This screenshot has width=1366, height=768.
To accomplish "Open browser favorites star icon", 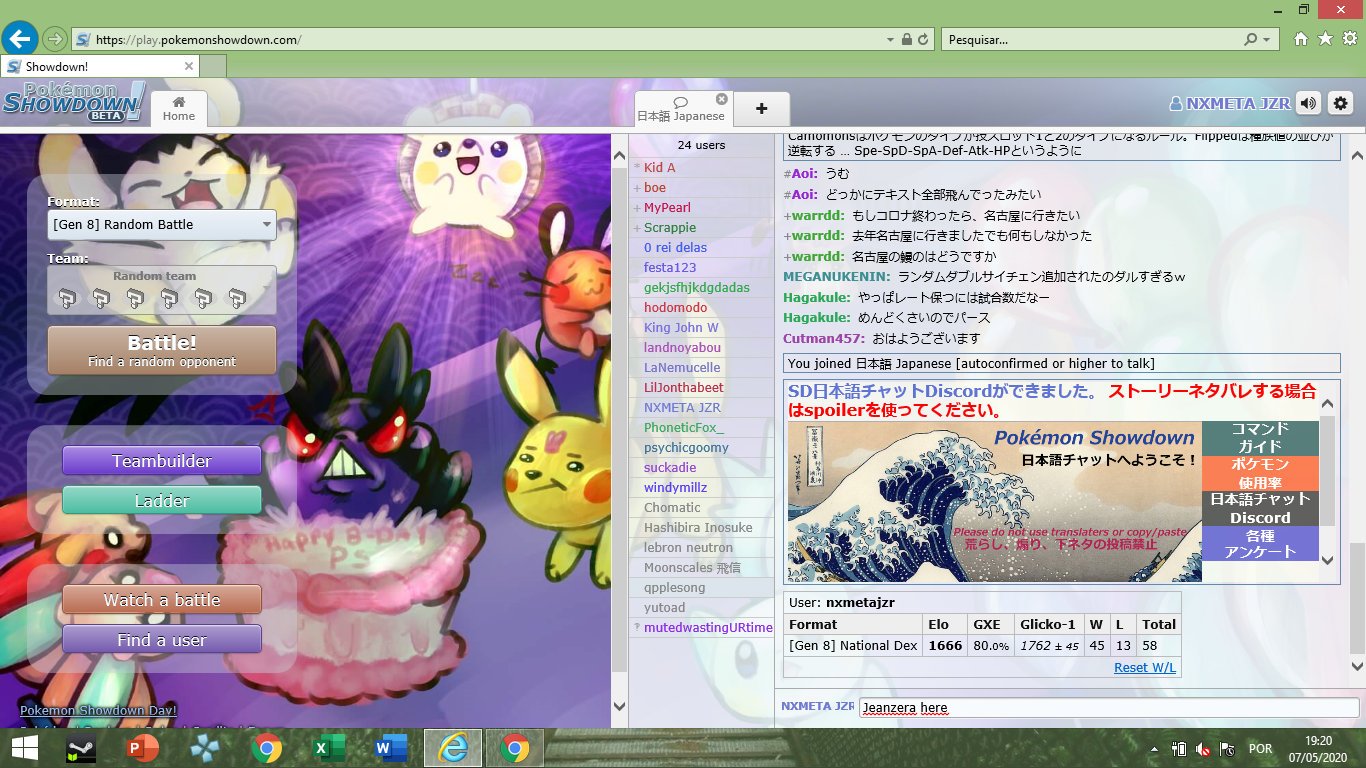I will tap(1325, 39).
